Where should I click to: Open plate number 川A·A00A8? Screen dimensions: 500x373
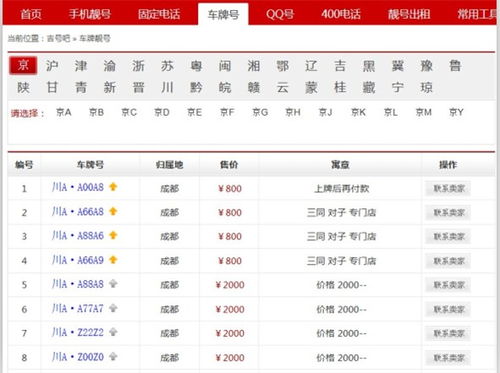78,187
